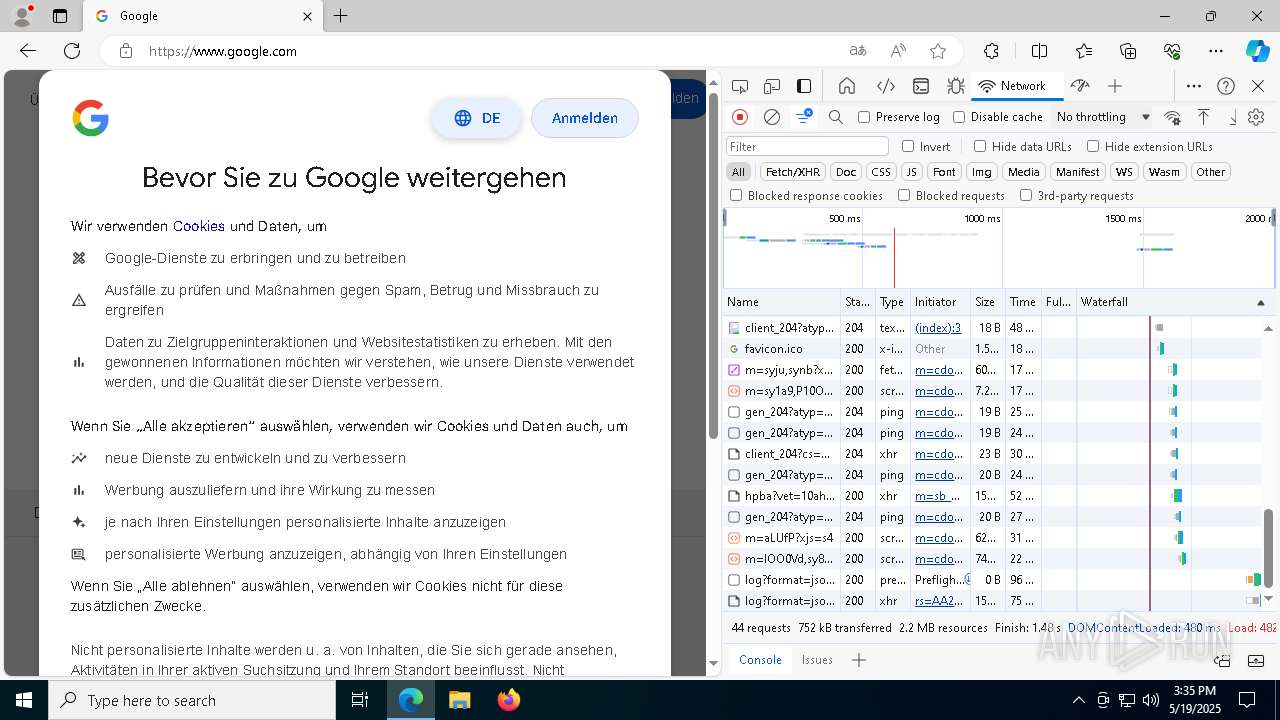This screenshot has width=1280, height=720.
Task: Clear the network log
Action: (x=772, y=117)
